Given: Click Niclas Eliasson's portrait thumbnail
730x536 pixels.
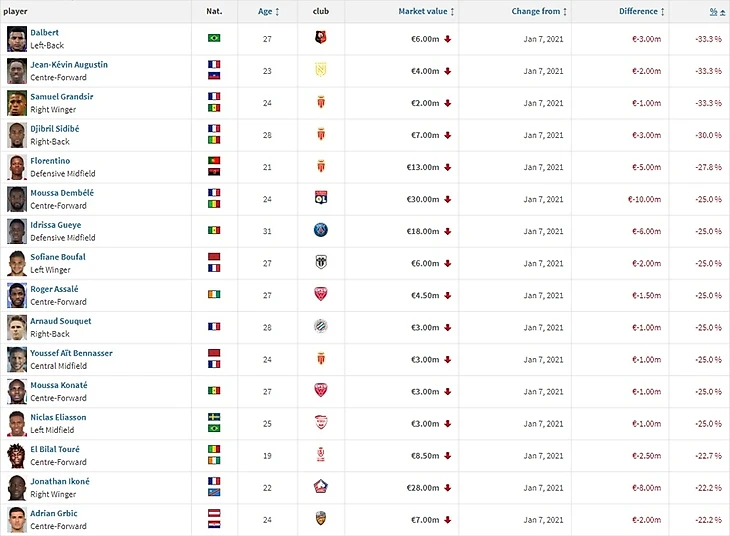Looking at the screenshot, I should (16, 422).
